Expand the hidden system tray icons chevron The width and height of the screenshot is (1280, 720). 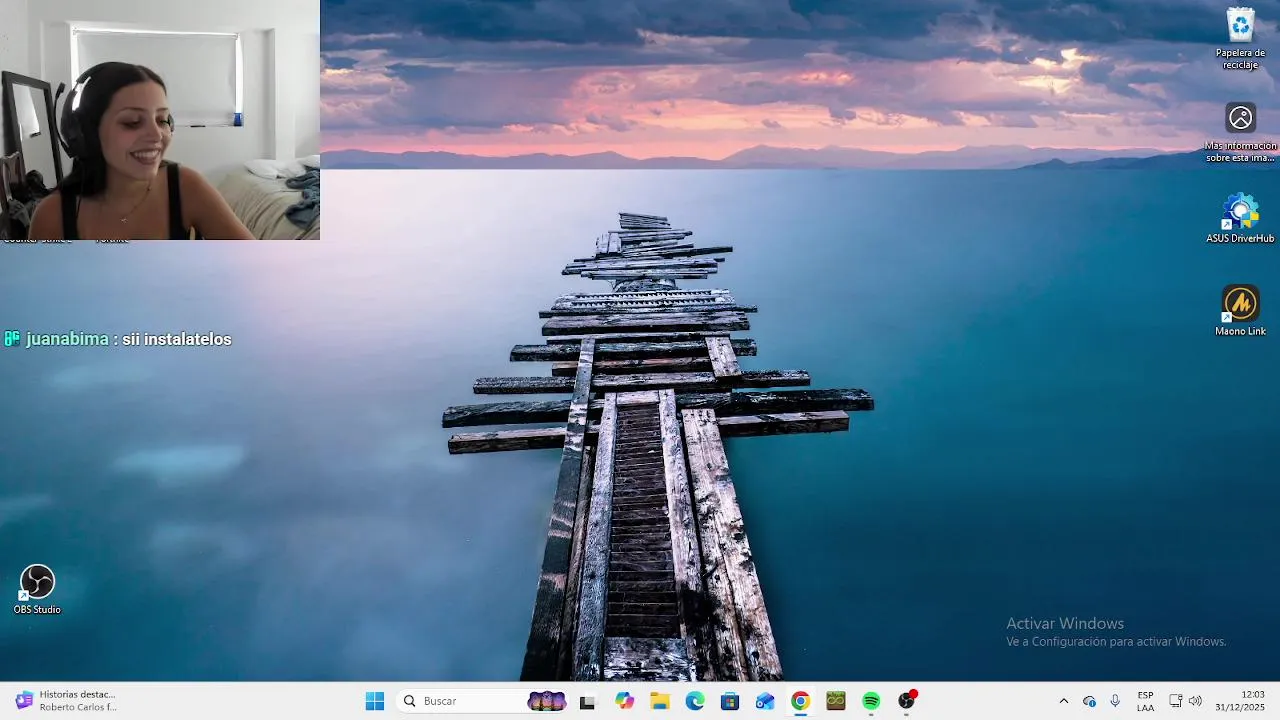1063,701
